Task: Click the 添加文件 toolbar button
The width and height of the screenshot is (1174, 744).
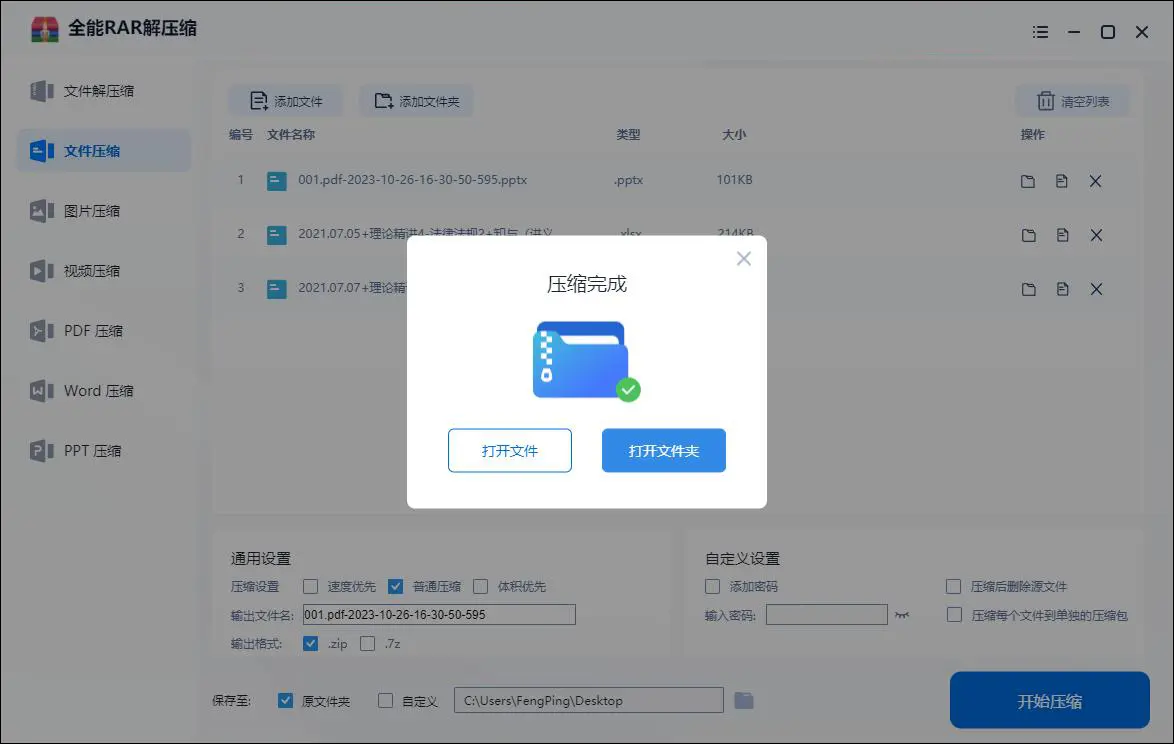Action: click(x=285, y=101)
